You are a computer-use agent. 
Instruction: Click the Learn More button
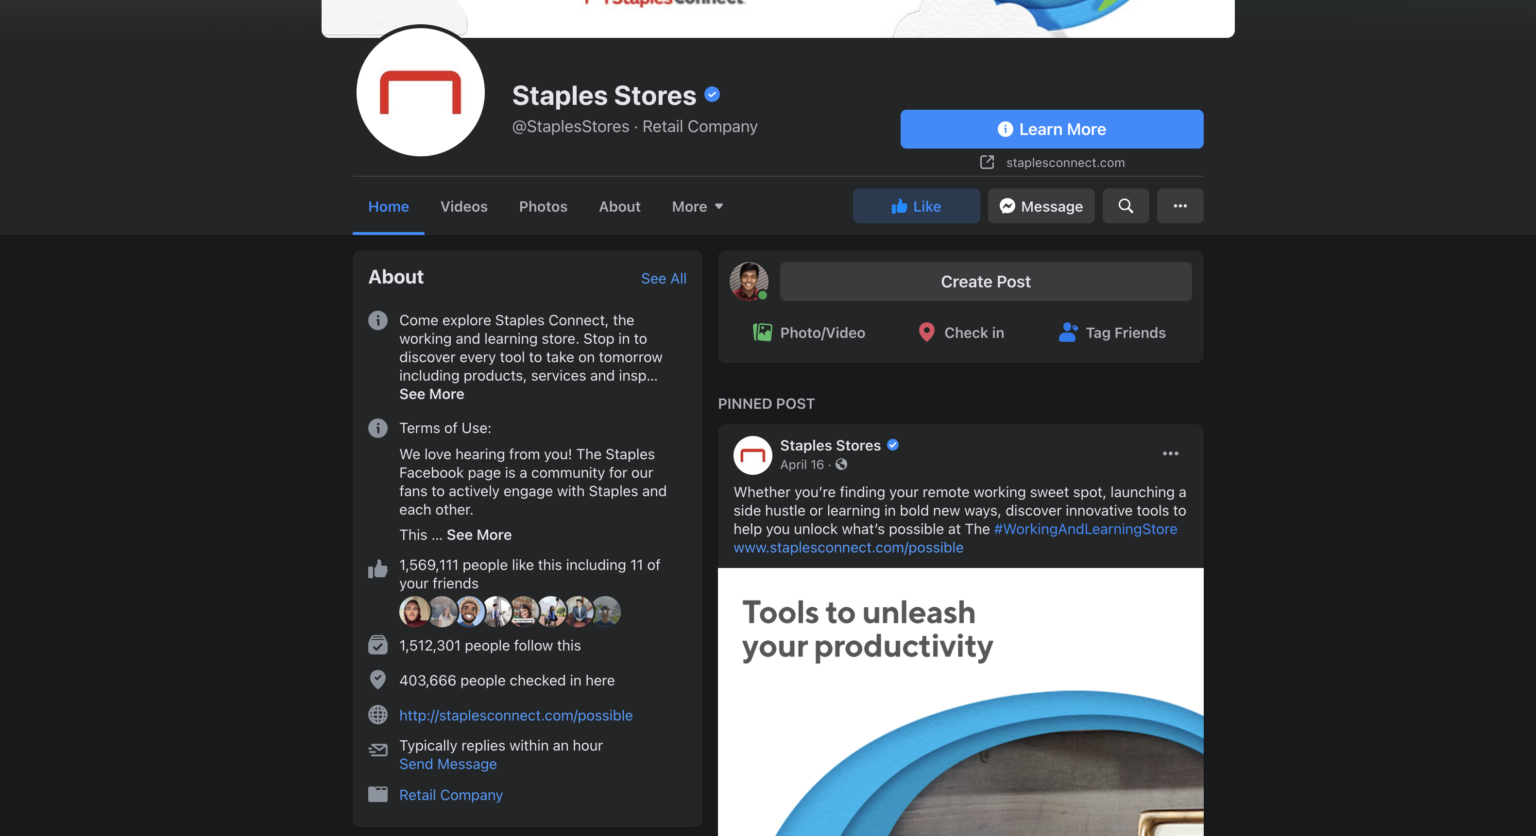1051,129
